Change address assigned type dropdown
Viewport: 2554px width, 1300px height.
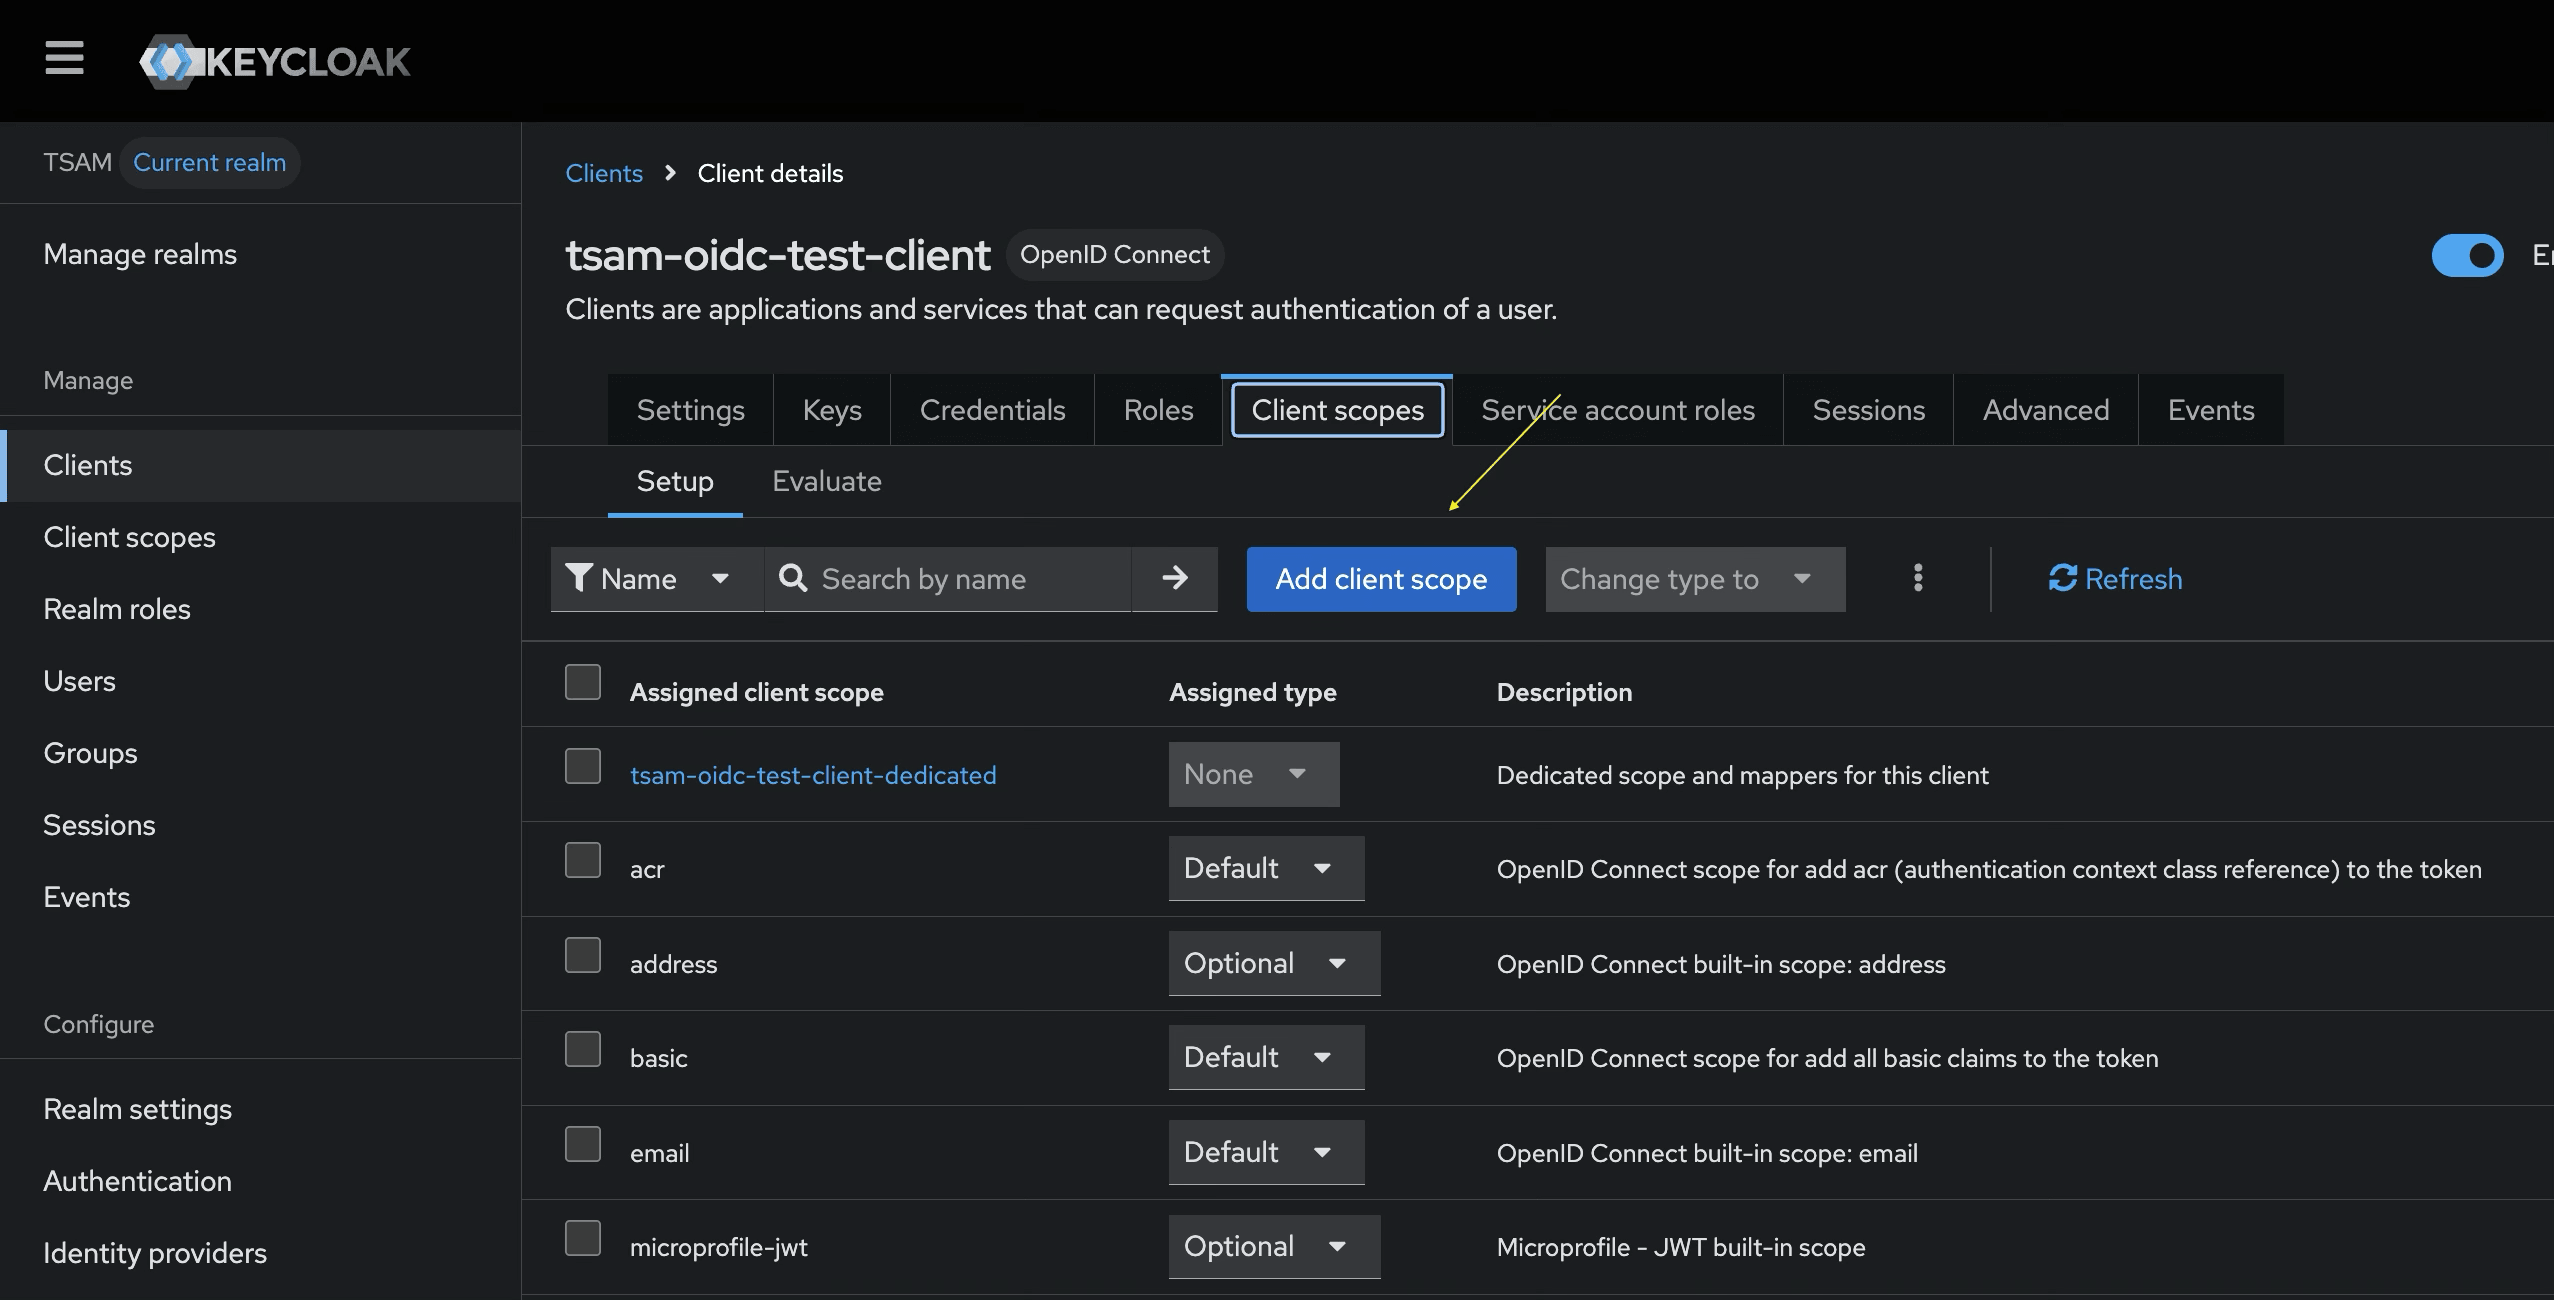pyautogui.click(x=1274, y=963)
